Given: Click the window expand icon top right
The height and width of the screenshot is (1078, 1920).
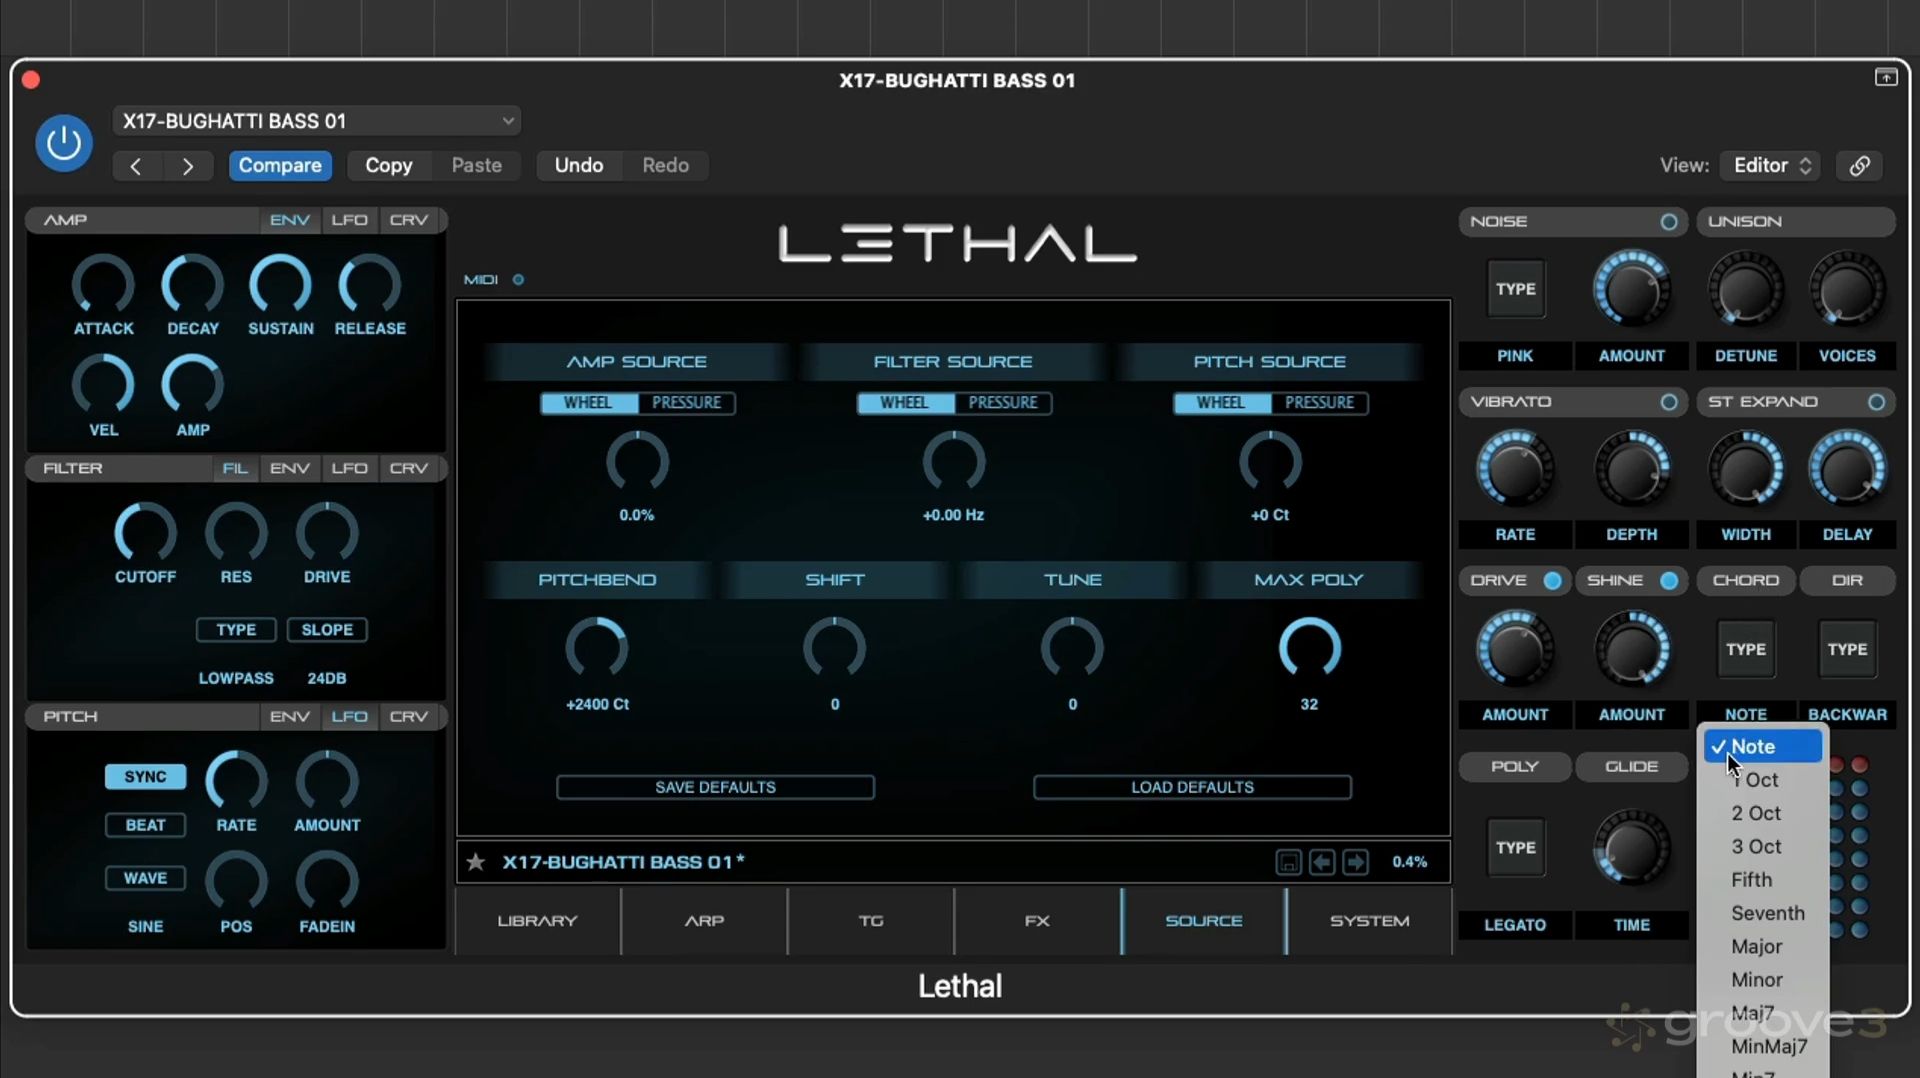Looking at the screenshot, I should (x=1885, y=78).
